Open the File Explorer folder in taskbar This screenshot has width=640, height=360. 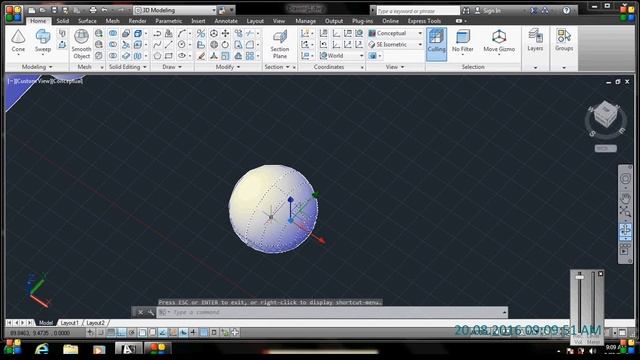(x=70, y=349)
